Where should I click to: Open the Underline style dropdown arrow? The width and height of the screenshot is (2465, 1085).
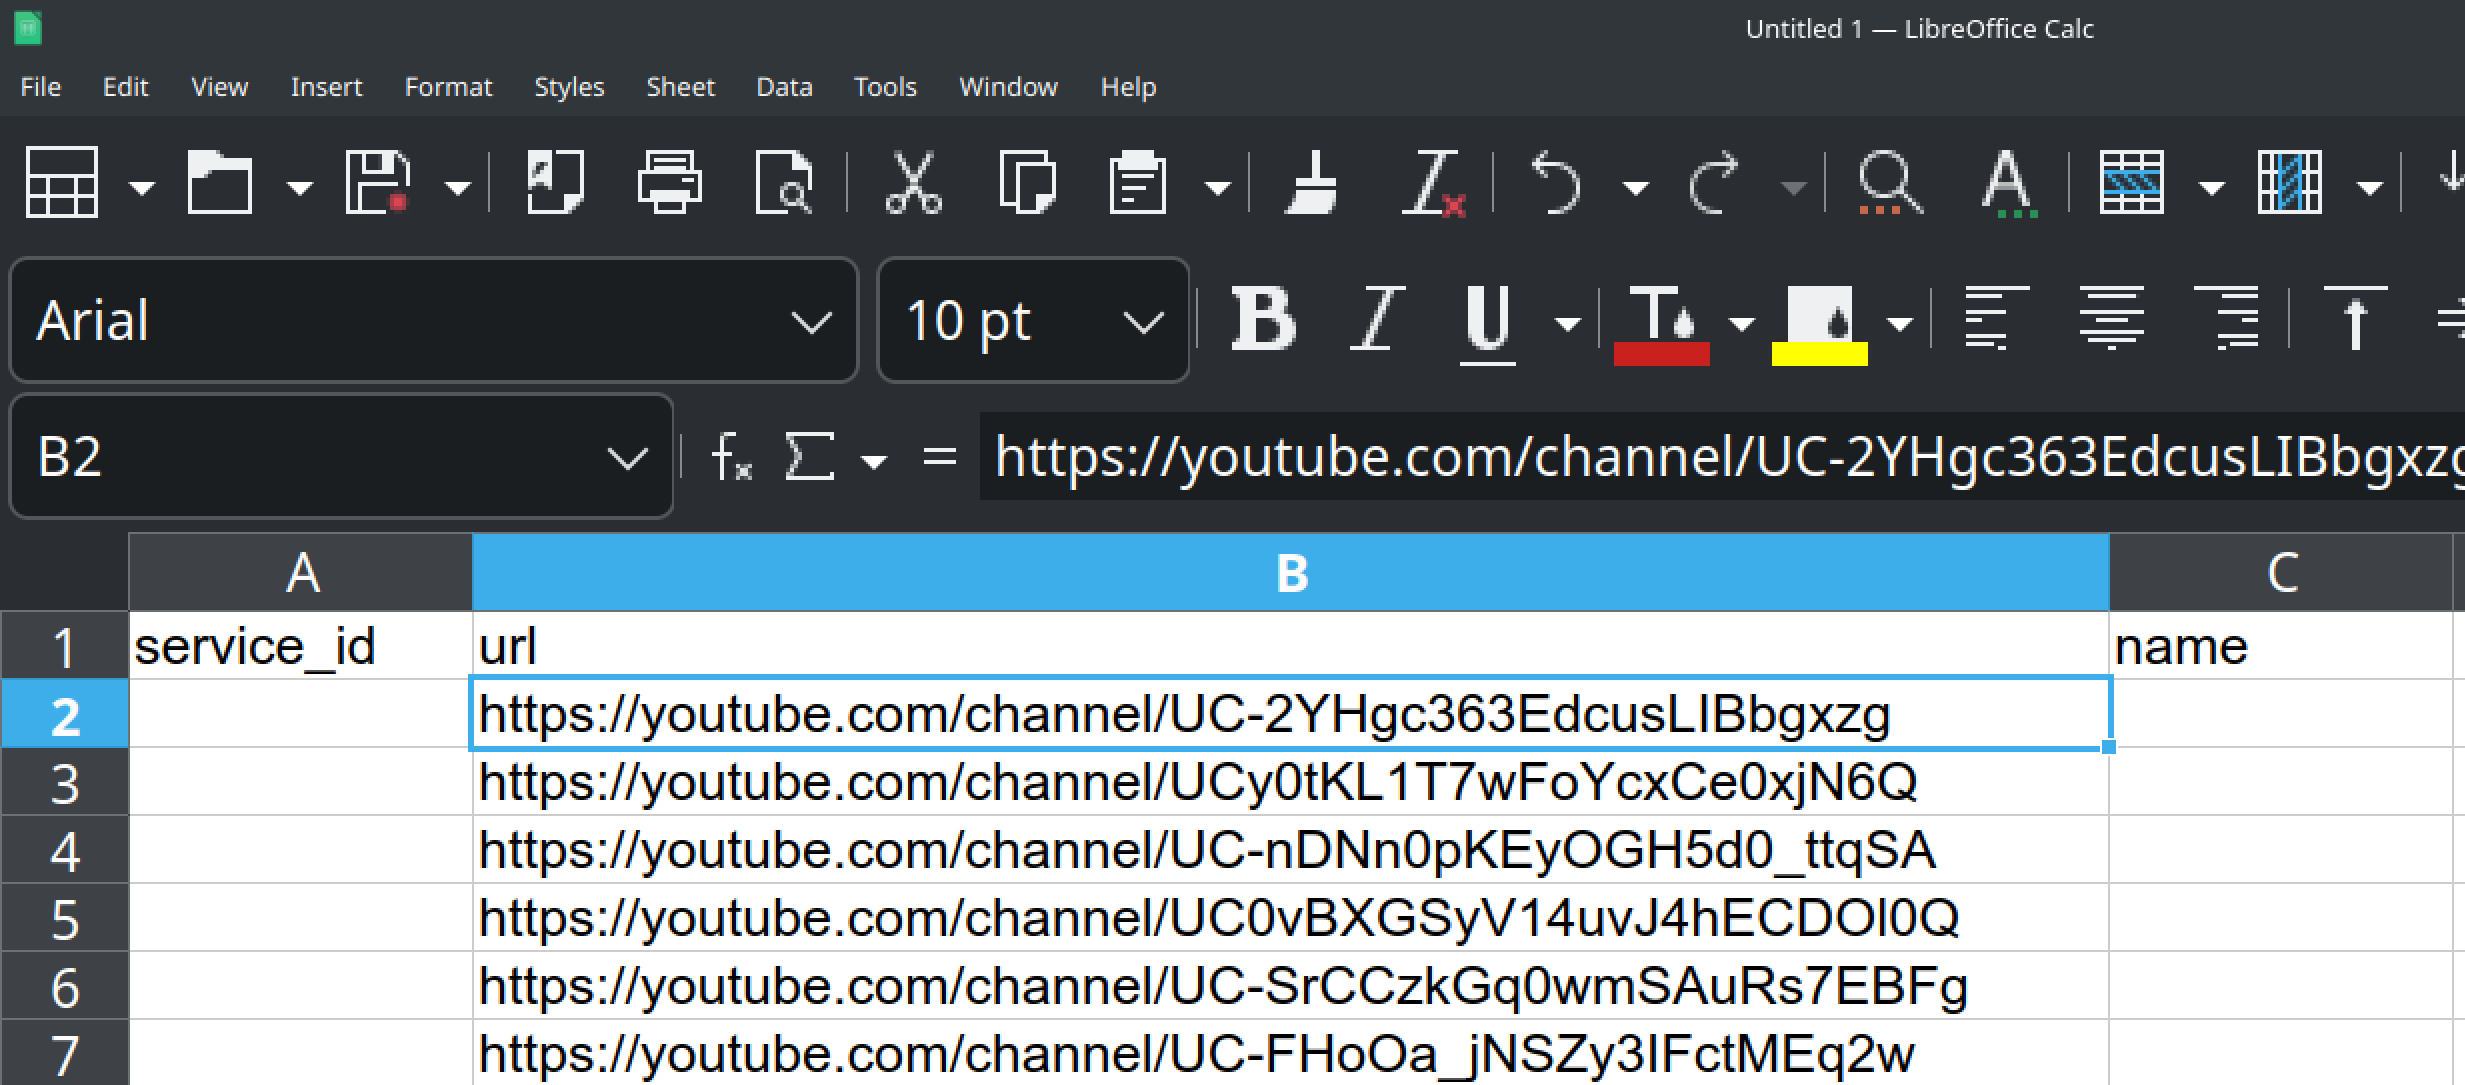point(1567,323)
